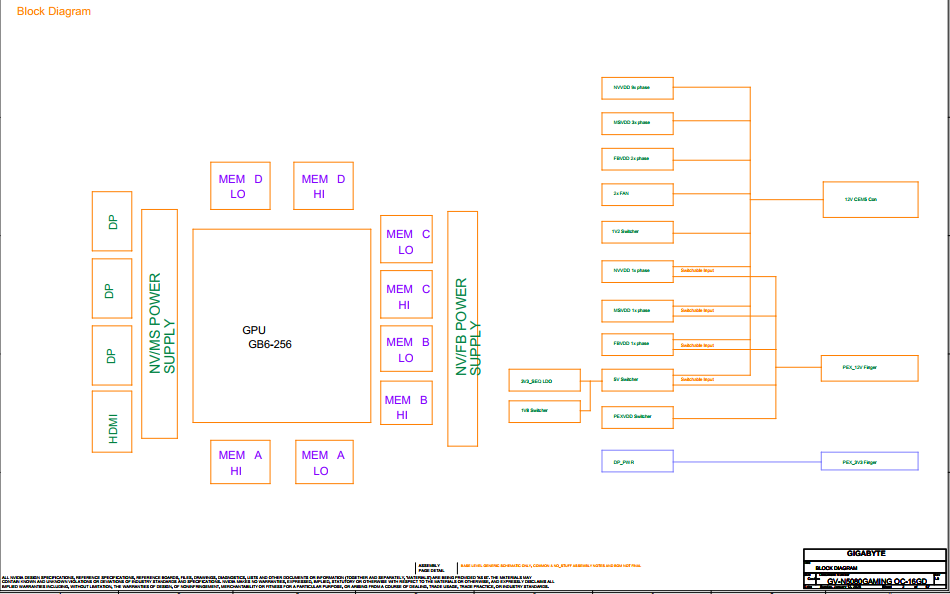Click the blue PEX_3V3 Finger block
Image resolution: width=950 pixels, height=594 pixels.
pos(869,461)
